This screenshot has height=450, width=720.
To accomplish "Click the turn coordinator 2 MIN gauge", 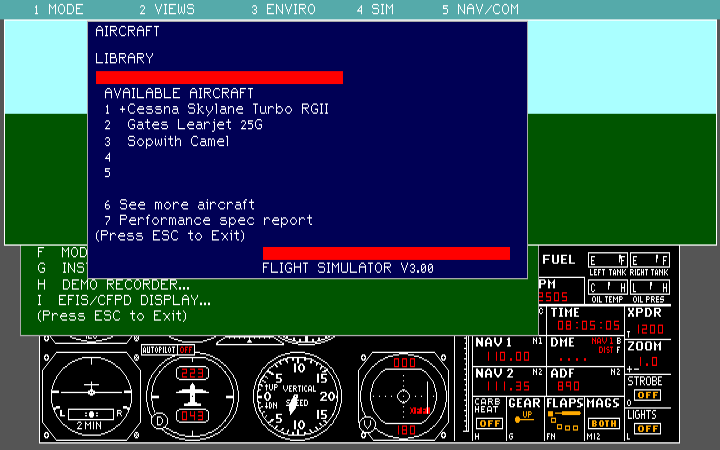I will tap(91, 396).
